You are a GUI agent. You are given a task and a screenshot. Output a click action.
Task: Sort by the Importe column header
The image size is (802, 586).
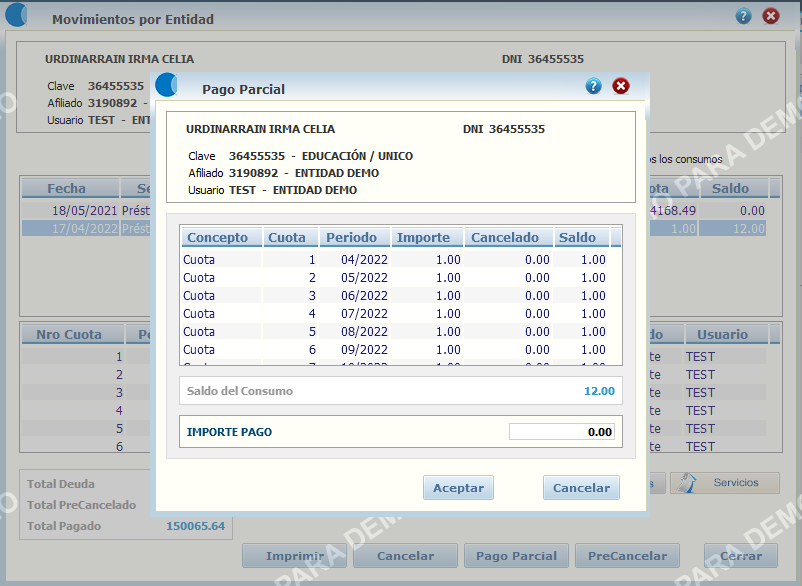[427, 237]
